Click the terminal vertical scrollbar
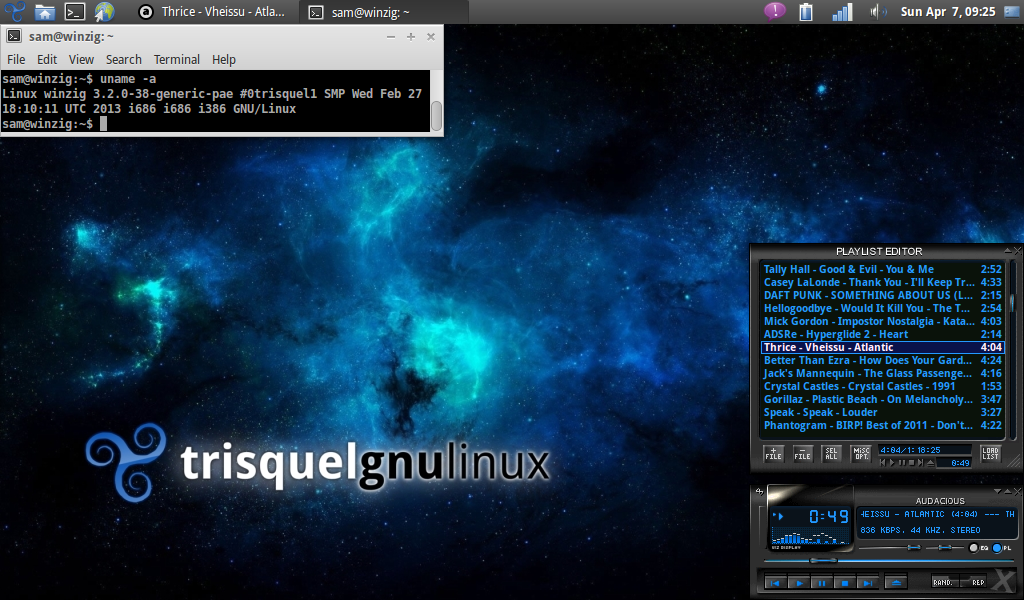Screen dimensions: 1024x600 (x=437, y=115)
